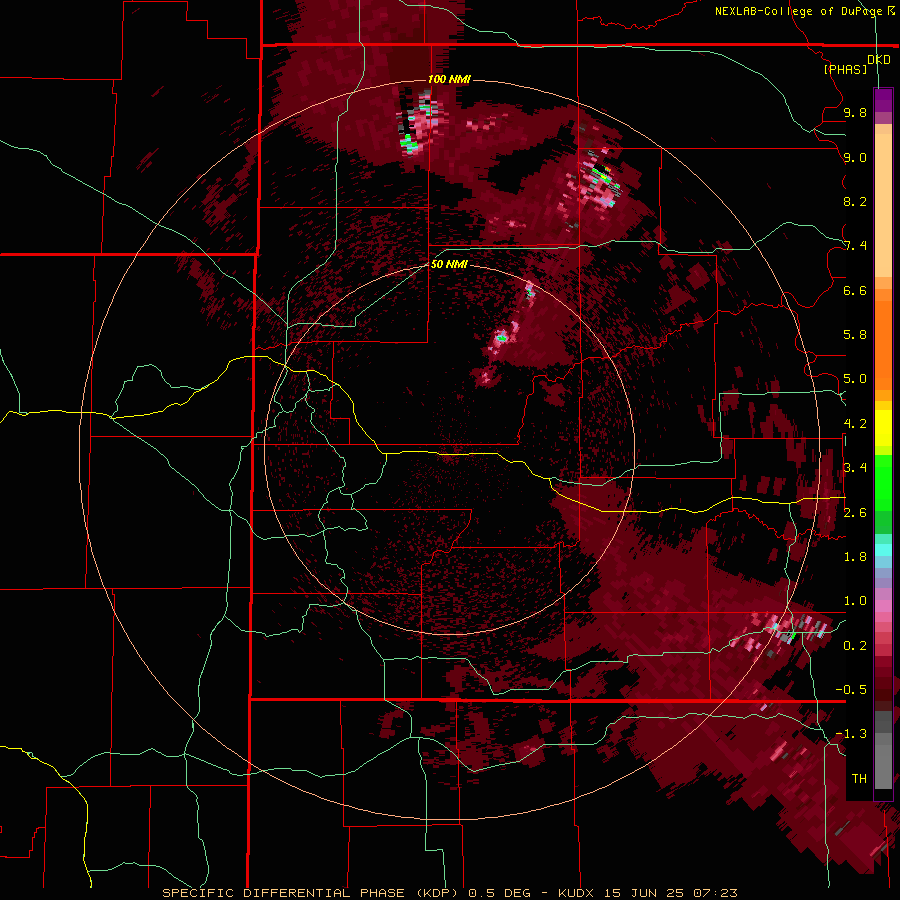
Task: Click the 5.8 value on color scale
Action: coord(855,334)
